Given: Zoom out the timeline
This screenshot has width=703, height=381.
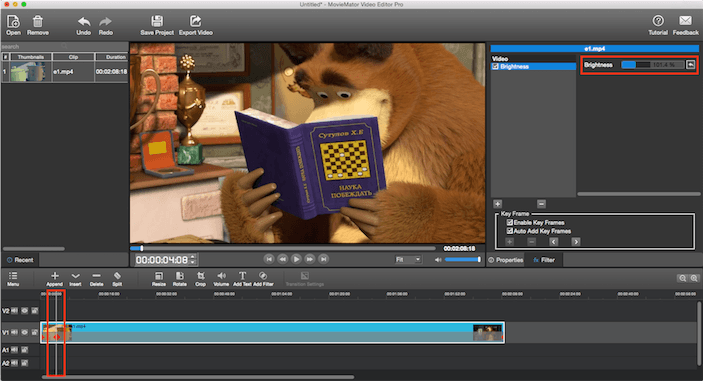Looking at the screenshot, I should click(x=682, y=278).
